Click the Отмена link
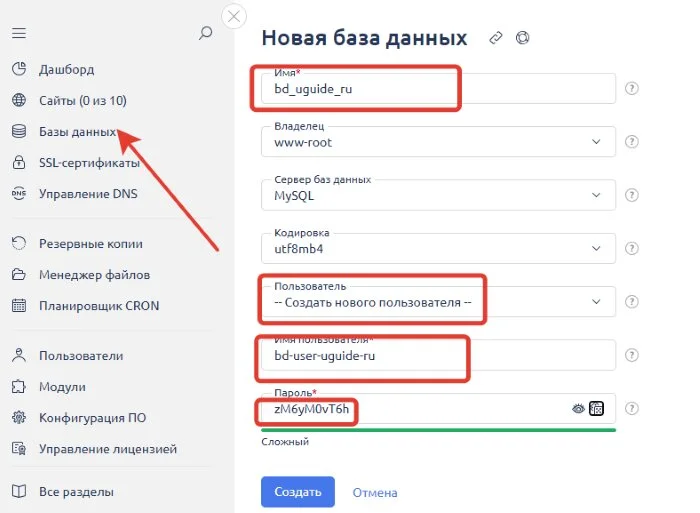The image size is (700, 513). click(x=375, y=492)
